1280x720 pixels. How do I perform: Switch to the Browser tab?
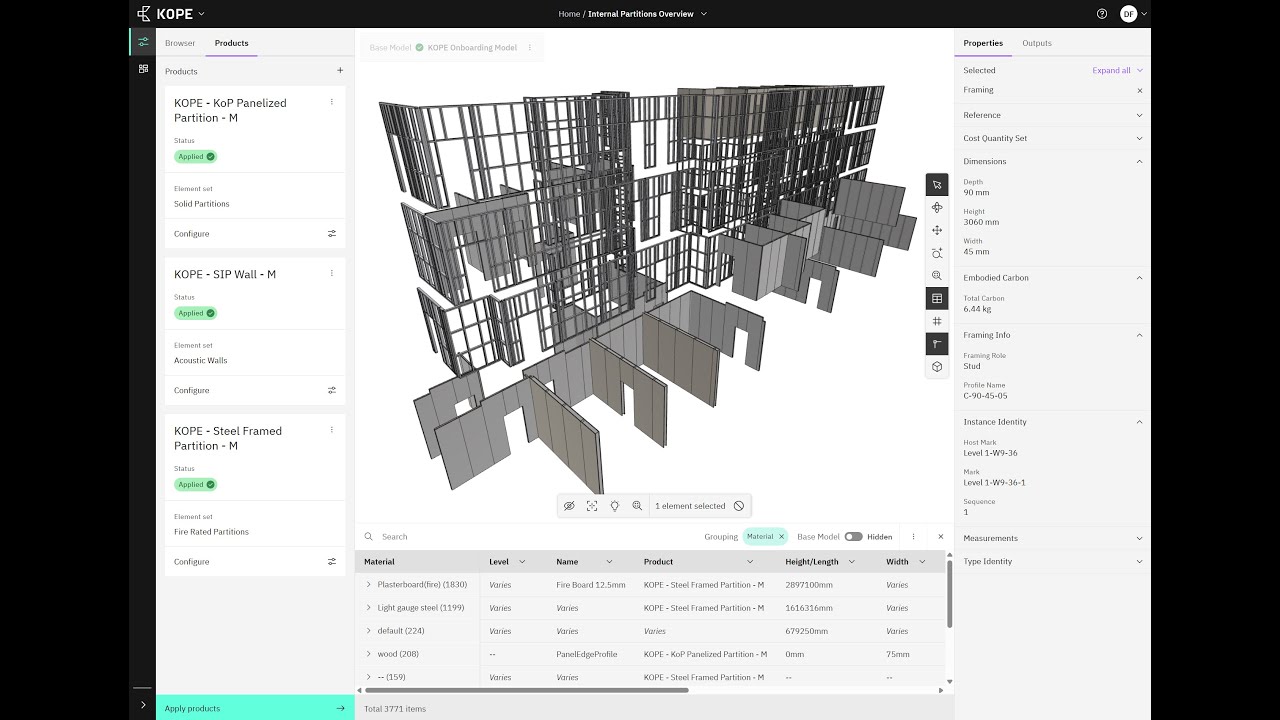[180, 43]
